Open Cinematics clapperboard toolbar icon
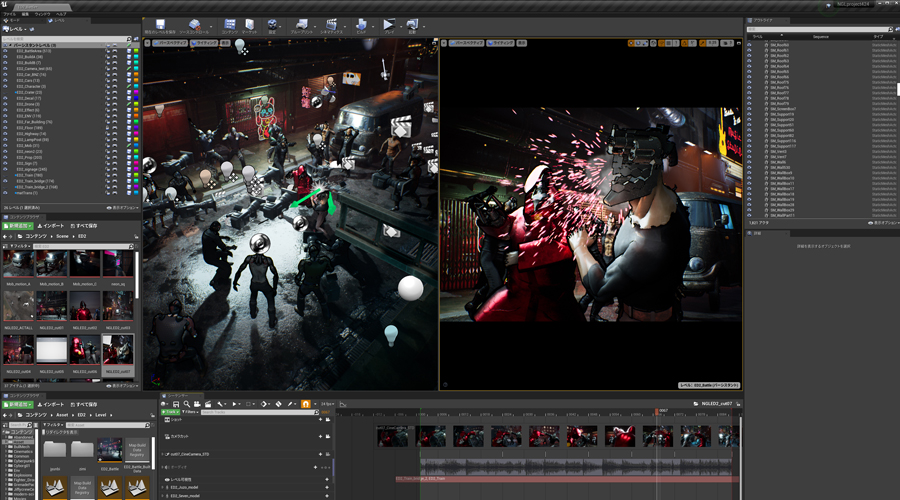 click(331, 24)
